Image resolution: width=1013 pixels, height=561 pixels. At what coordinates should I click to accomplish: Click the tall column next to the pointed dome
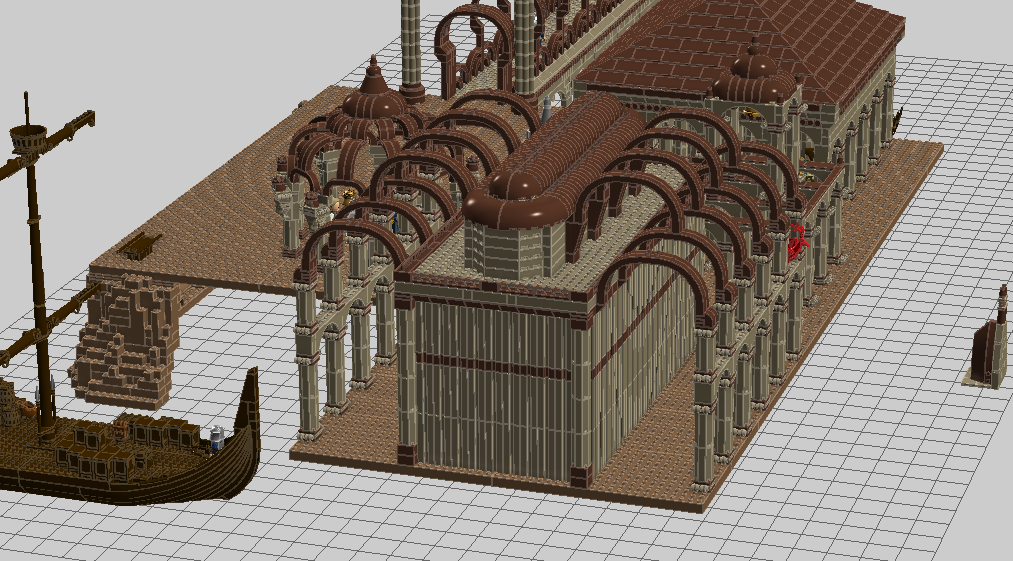pyautogui.click(x=411, y=50)
